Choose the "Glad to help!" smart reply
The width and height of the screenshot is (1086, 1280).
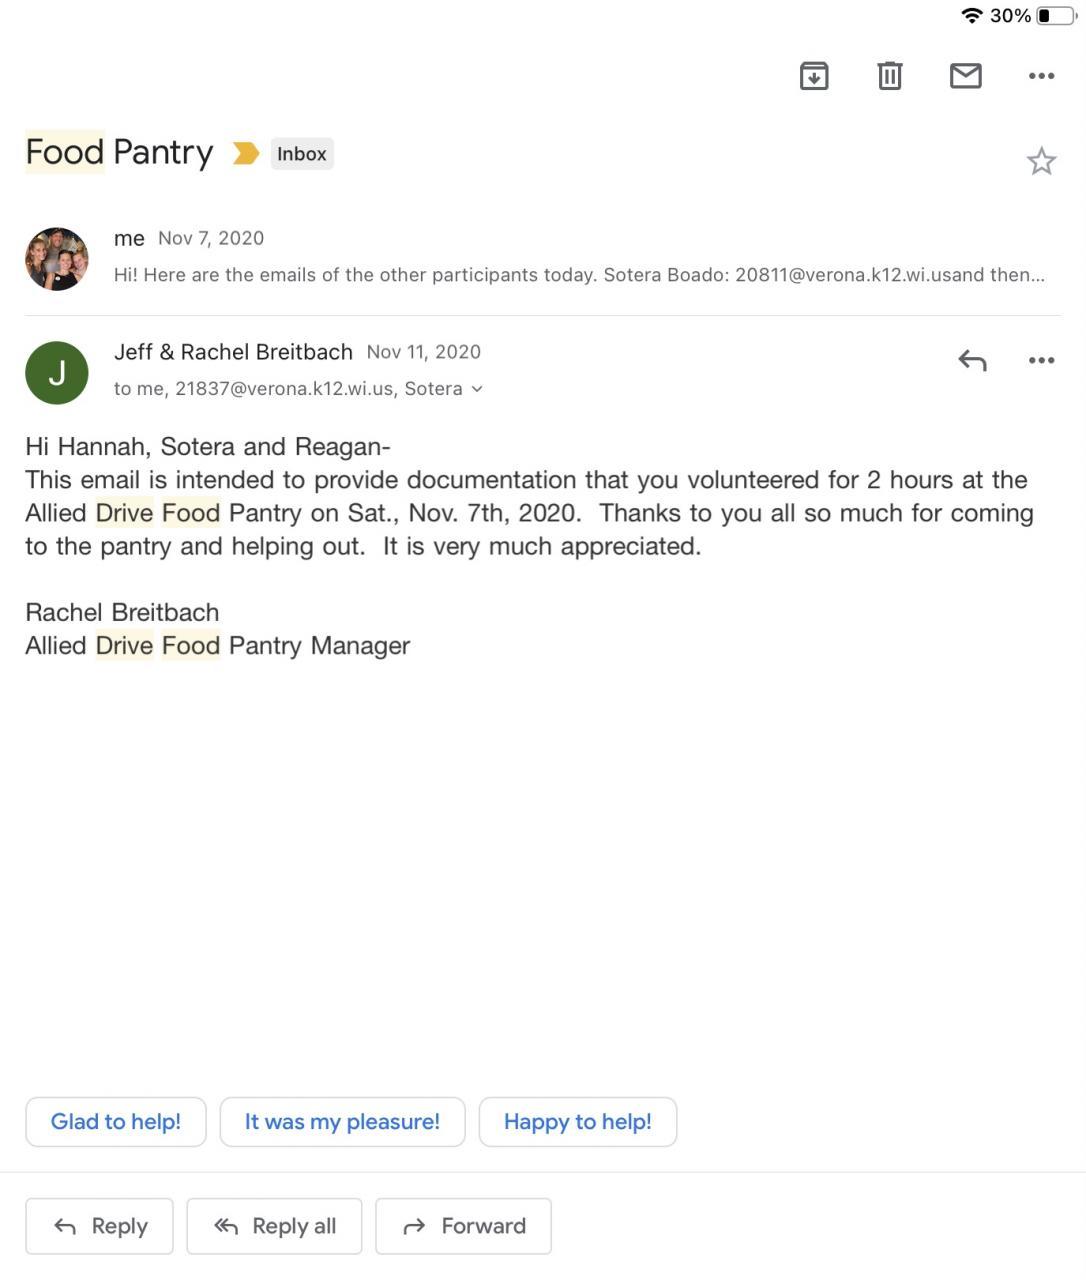click(x=116, y=1122)
